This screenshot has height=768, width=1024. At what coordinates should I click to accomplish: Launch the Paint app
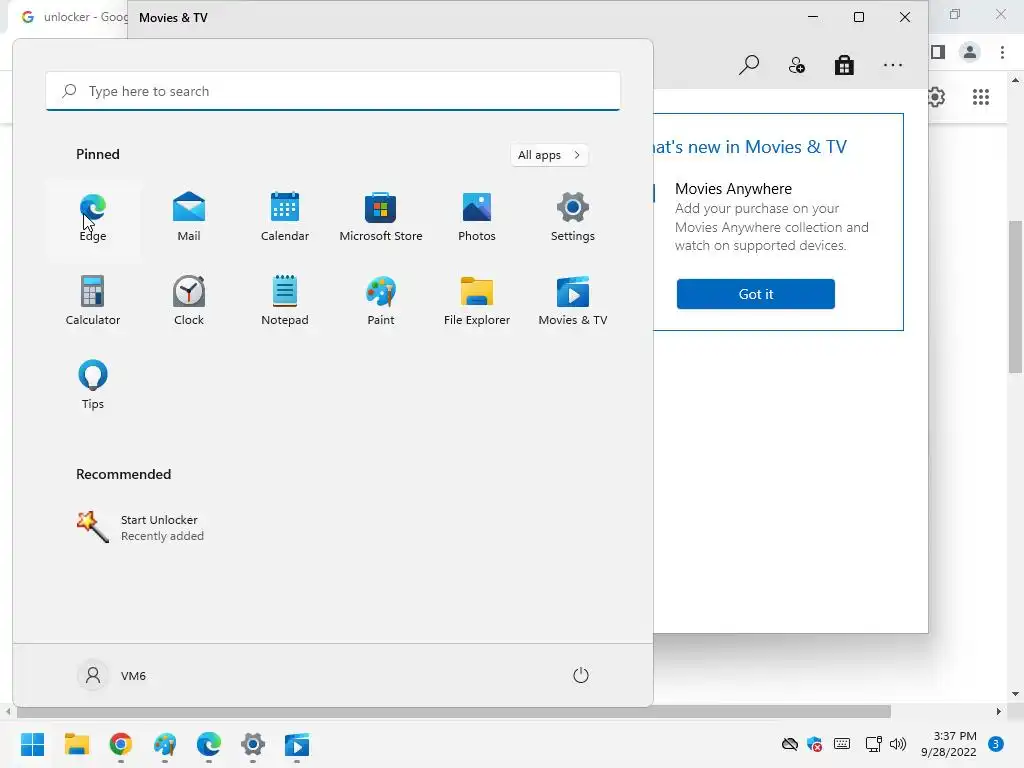tap(381, 301)
